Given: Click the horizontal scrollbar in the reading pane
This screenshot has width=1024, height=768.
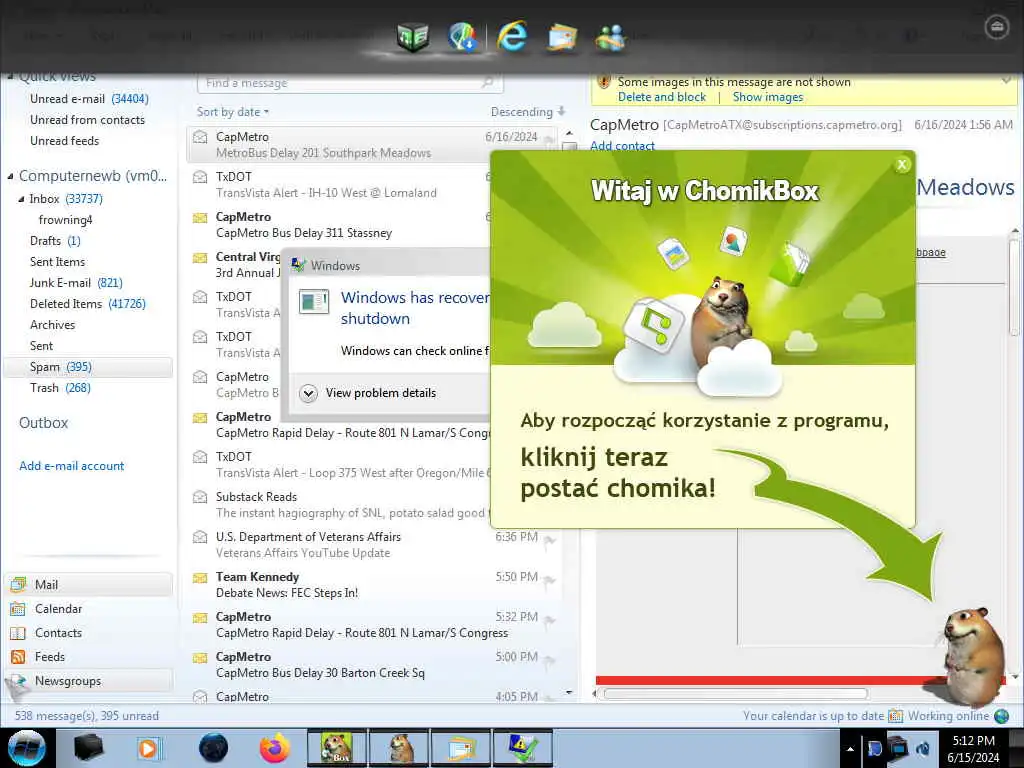Looking at the screenshot, I should pos(736,694).
